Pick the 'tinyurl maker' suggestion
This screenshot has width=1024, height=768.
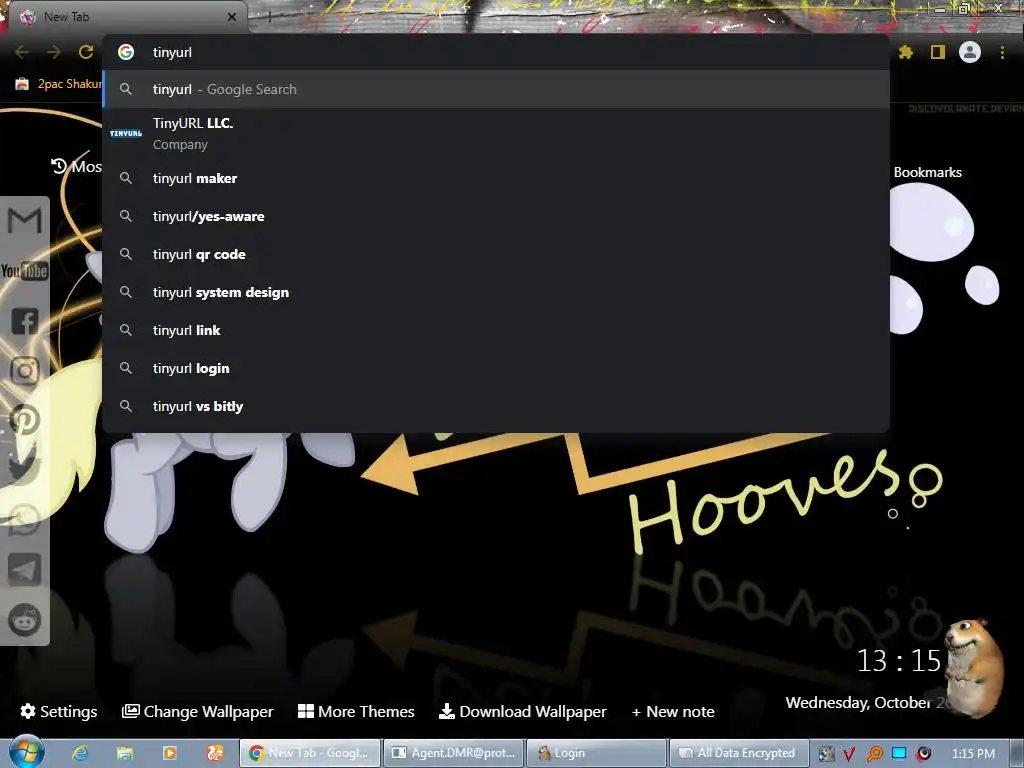pyautogui.click(x=496, y=178)
